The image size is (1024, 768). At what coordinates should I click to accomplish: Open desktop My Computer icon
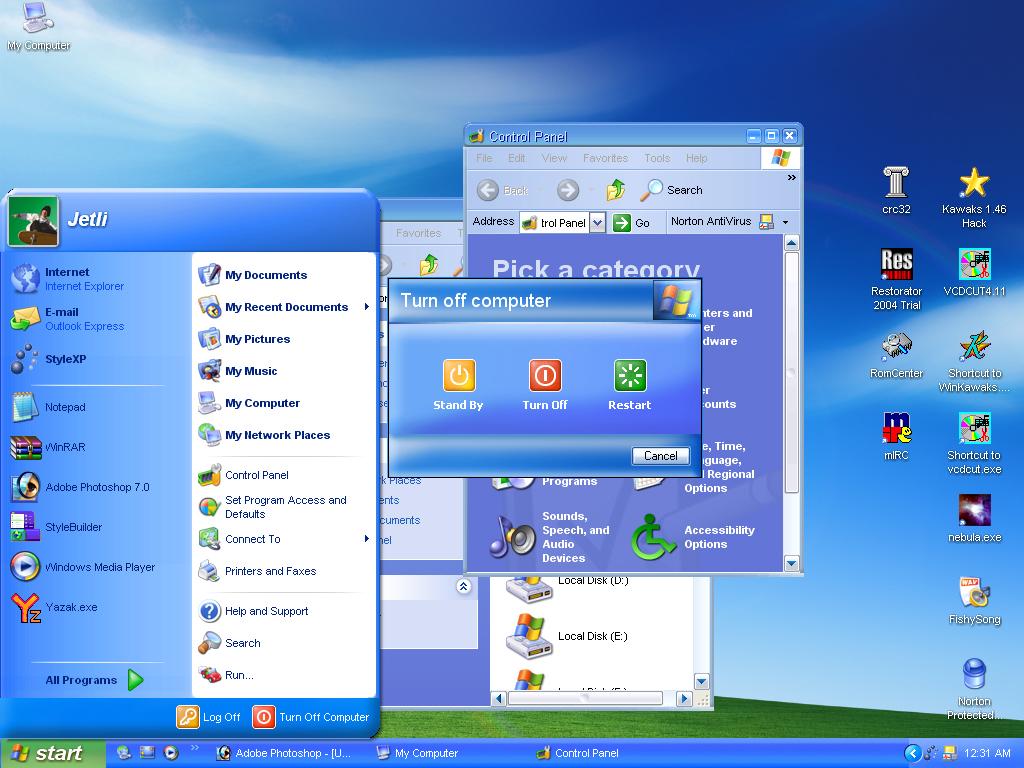(x=39, y=27)
